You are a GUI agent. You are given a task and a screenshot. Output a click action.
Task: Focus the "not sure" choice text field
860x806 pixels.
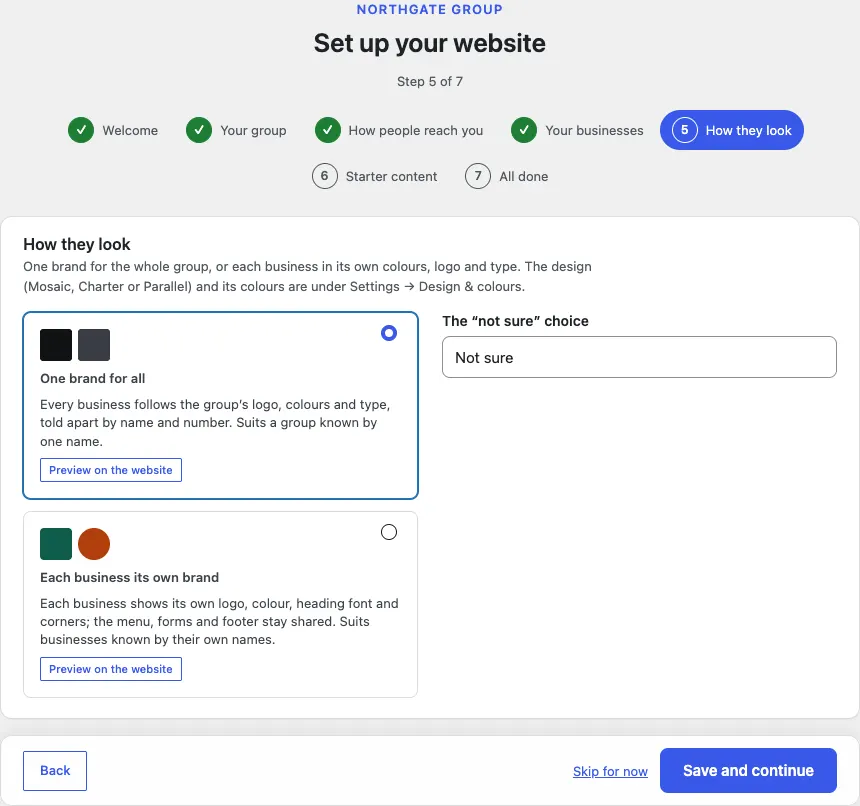tap(639, 357)
